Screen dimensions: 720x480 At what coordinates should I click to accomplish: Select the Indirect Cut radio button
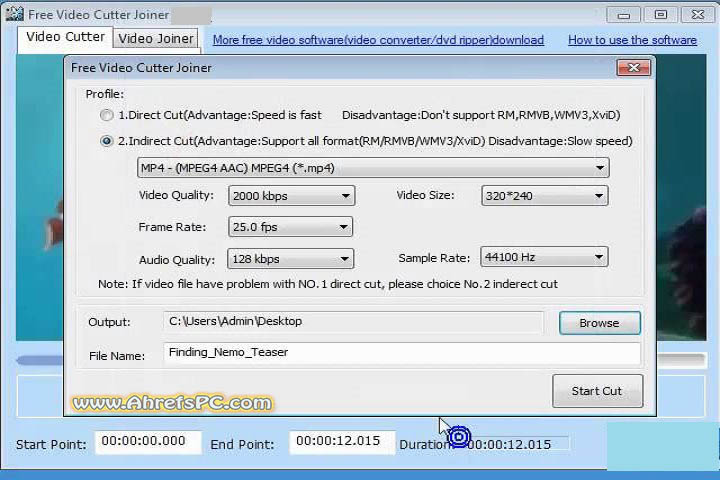[107, 141]
